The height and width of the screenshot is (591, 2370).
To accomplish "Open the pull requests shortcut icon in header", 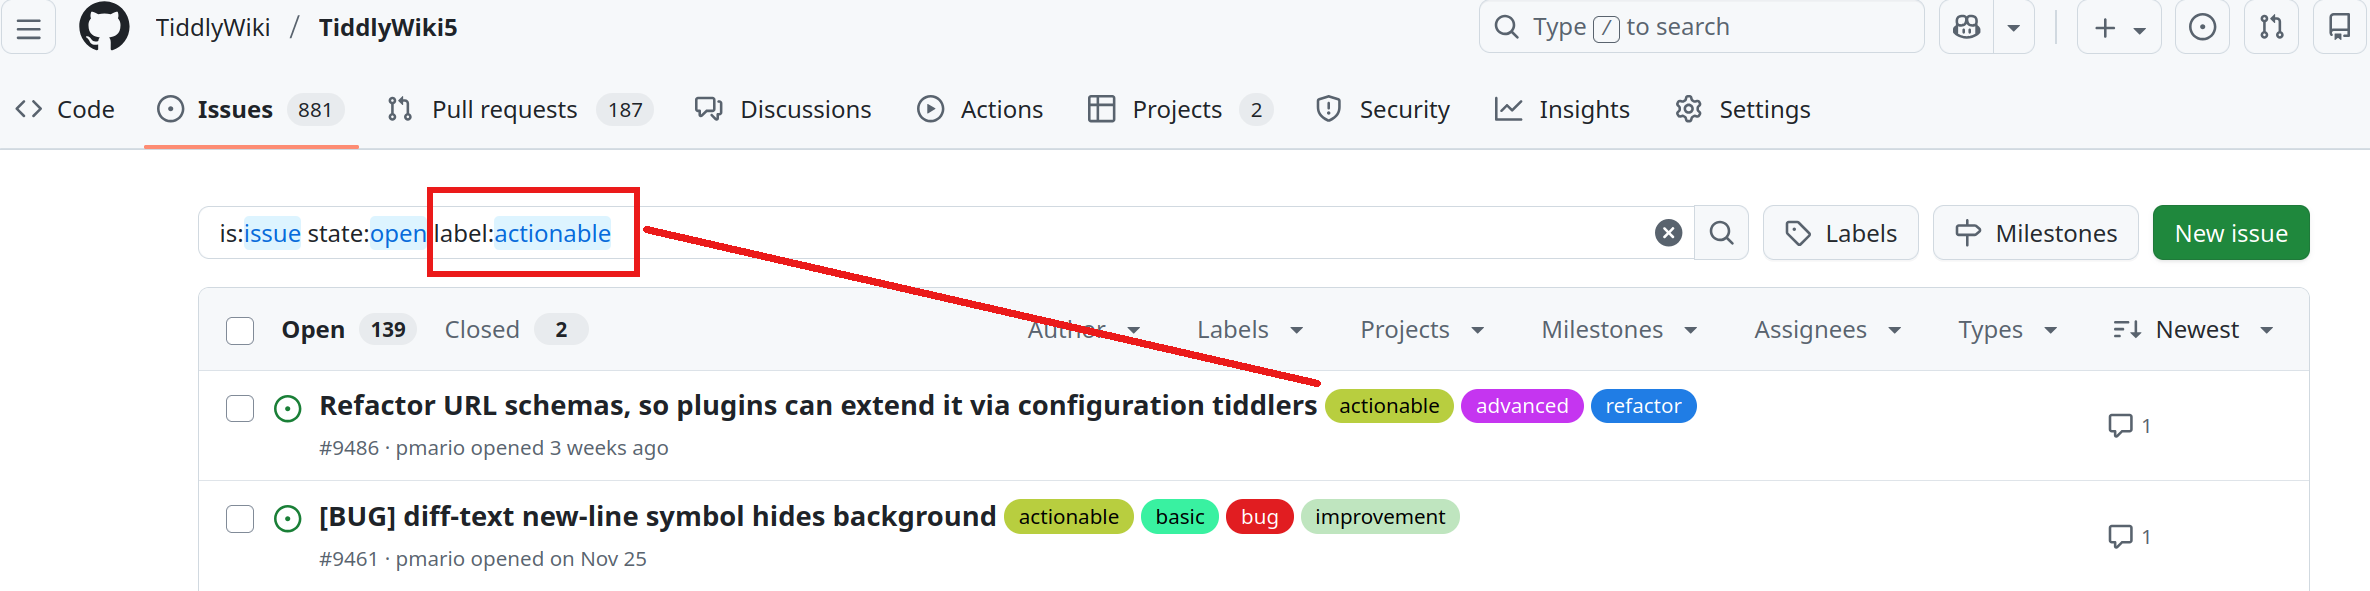I will pyautogui.click(x=2271, y=27).
